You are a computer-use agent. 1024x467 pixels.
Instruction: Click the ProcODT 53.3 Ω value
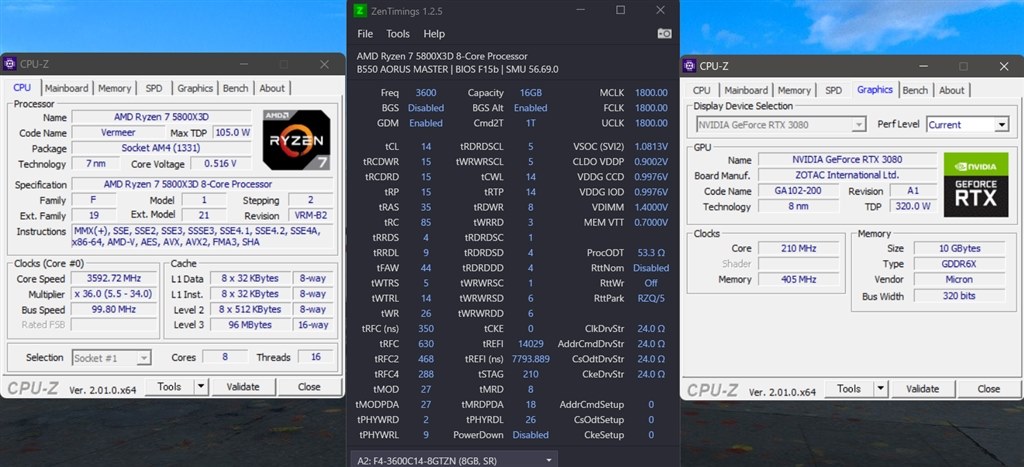[x=651, y=253]
